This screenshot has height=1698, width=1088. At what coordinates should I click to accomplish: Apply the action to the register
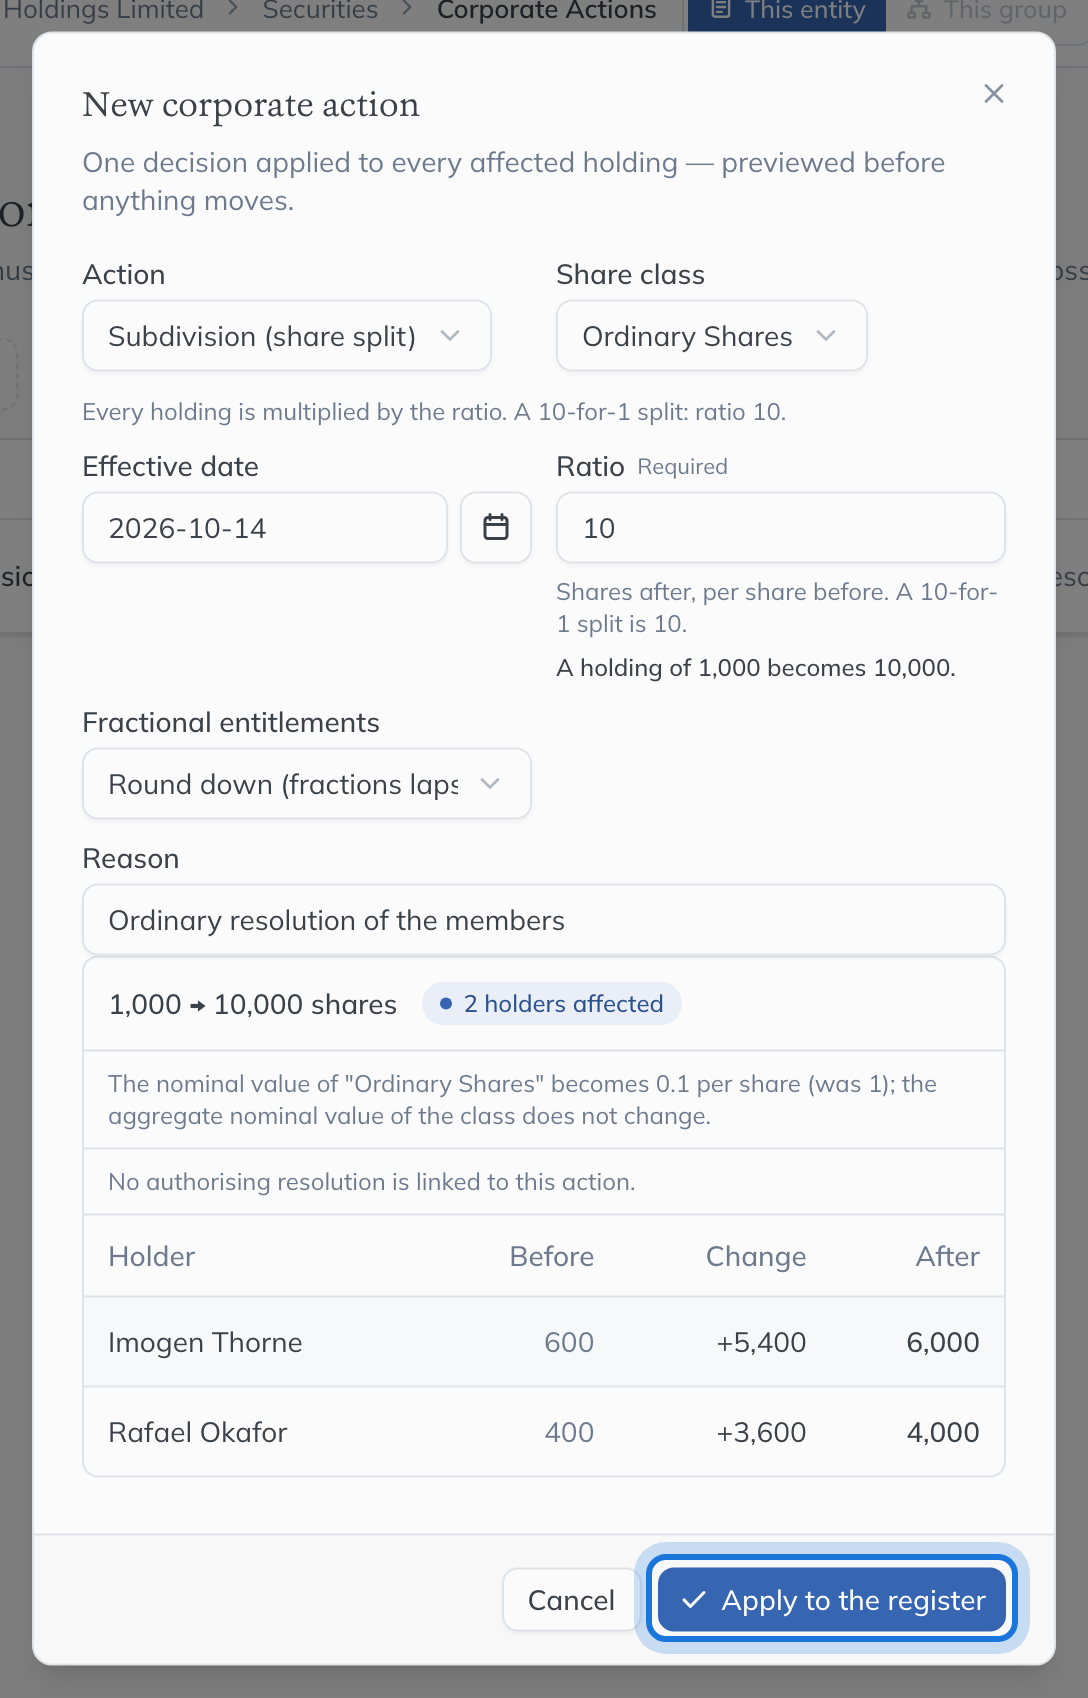832,1599
